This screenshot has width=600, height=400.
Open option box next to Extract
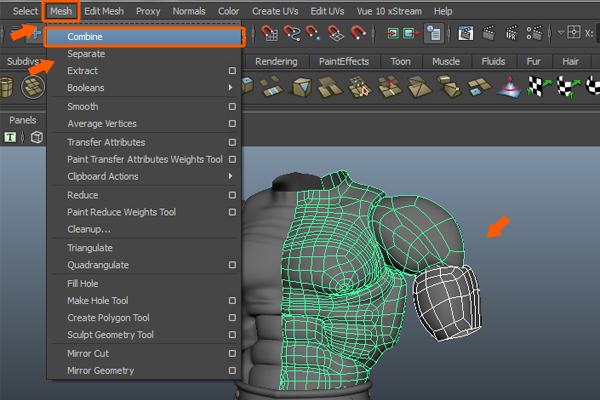click(232, 71)
